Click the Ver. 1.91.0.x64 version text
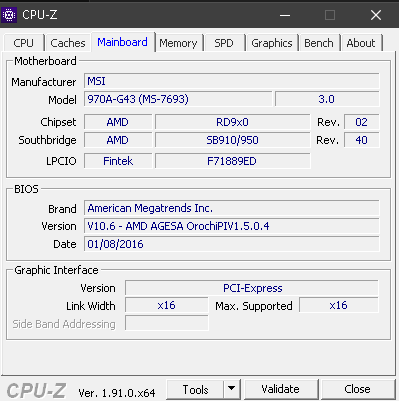Image resolution: width=399 pixels, height=401 pixels. click(x=117, y=393)
